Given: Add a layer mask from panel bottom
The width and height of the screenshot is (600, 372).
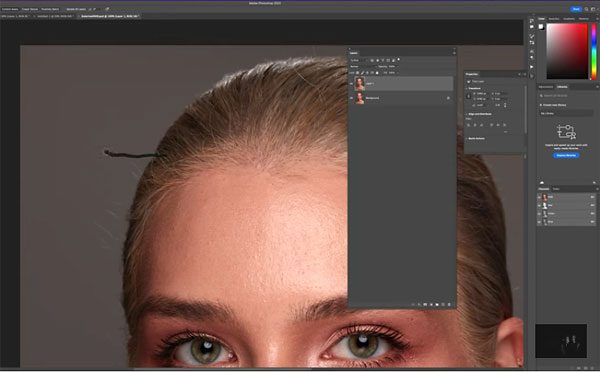Looking at the screenshot, I should click(x=425, y=305).
